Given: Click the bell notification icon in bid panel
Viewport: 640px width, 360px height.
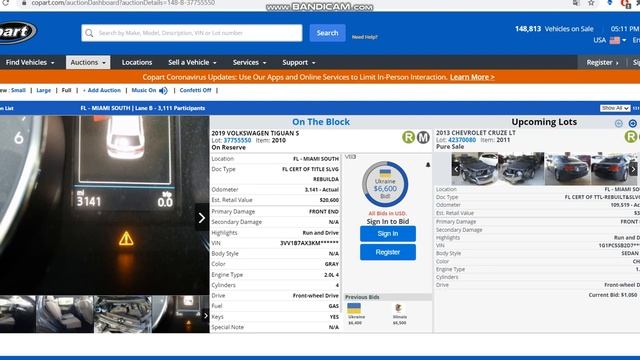Looking at the screenshot, I should 428,164.
